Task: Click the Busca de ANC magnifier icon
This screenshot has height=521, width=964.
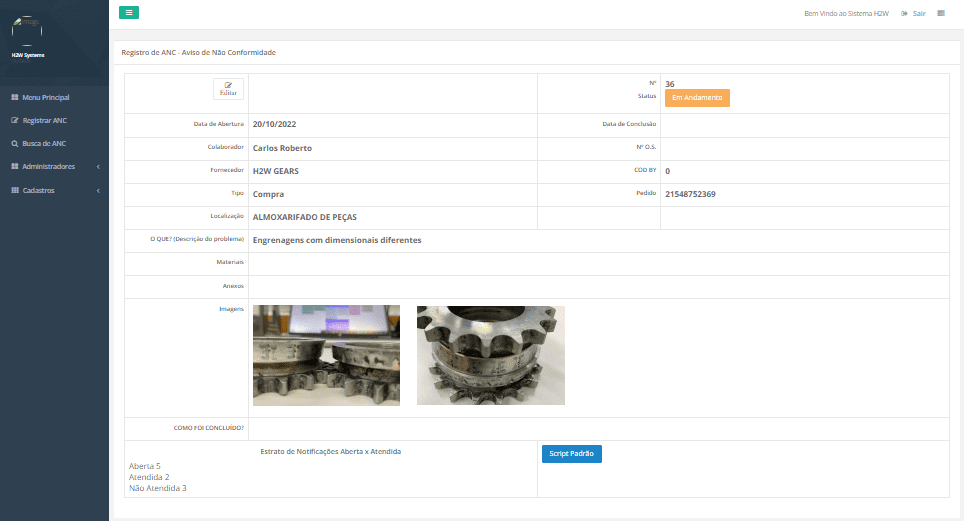Action: (15, 143)
